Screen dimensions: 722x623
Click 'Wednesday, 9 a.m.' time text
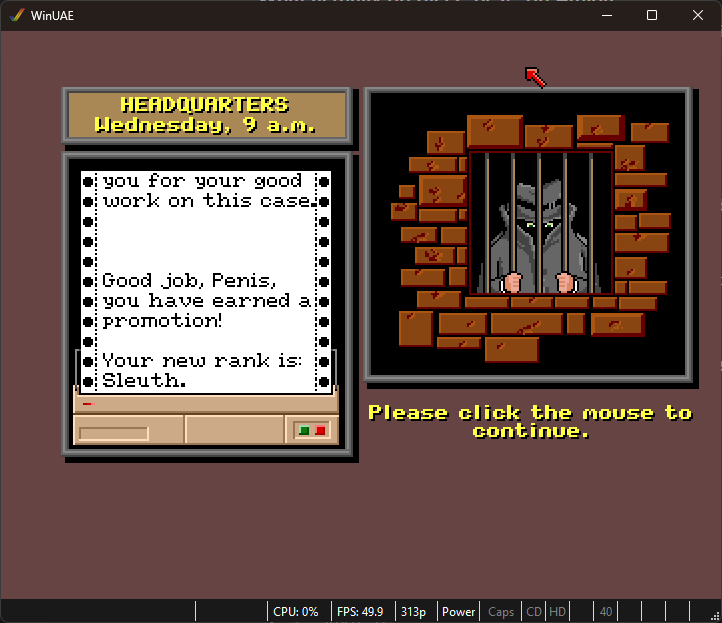(x=205, y=125)
